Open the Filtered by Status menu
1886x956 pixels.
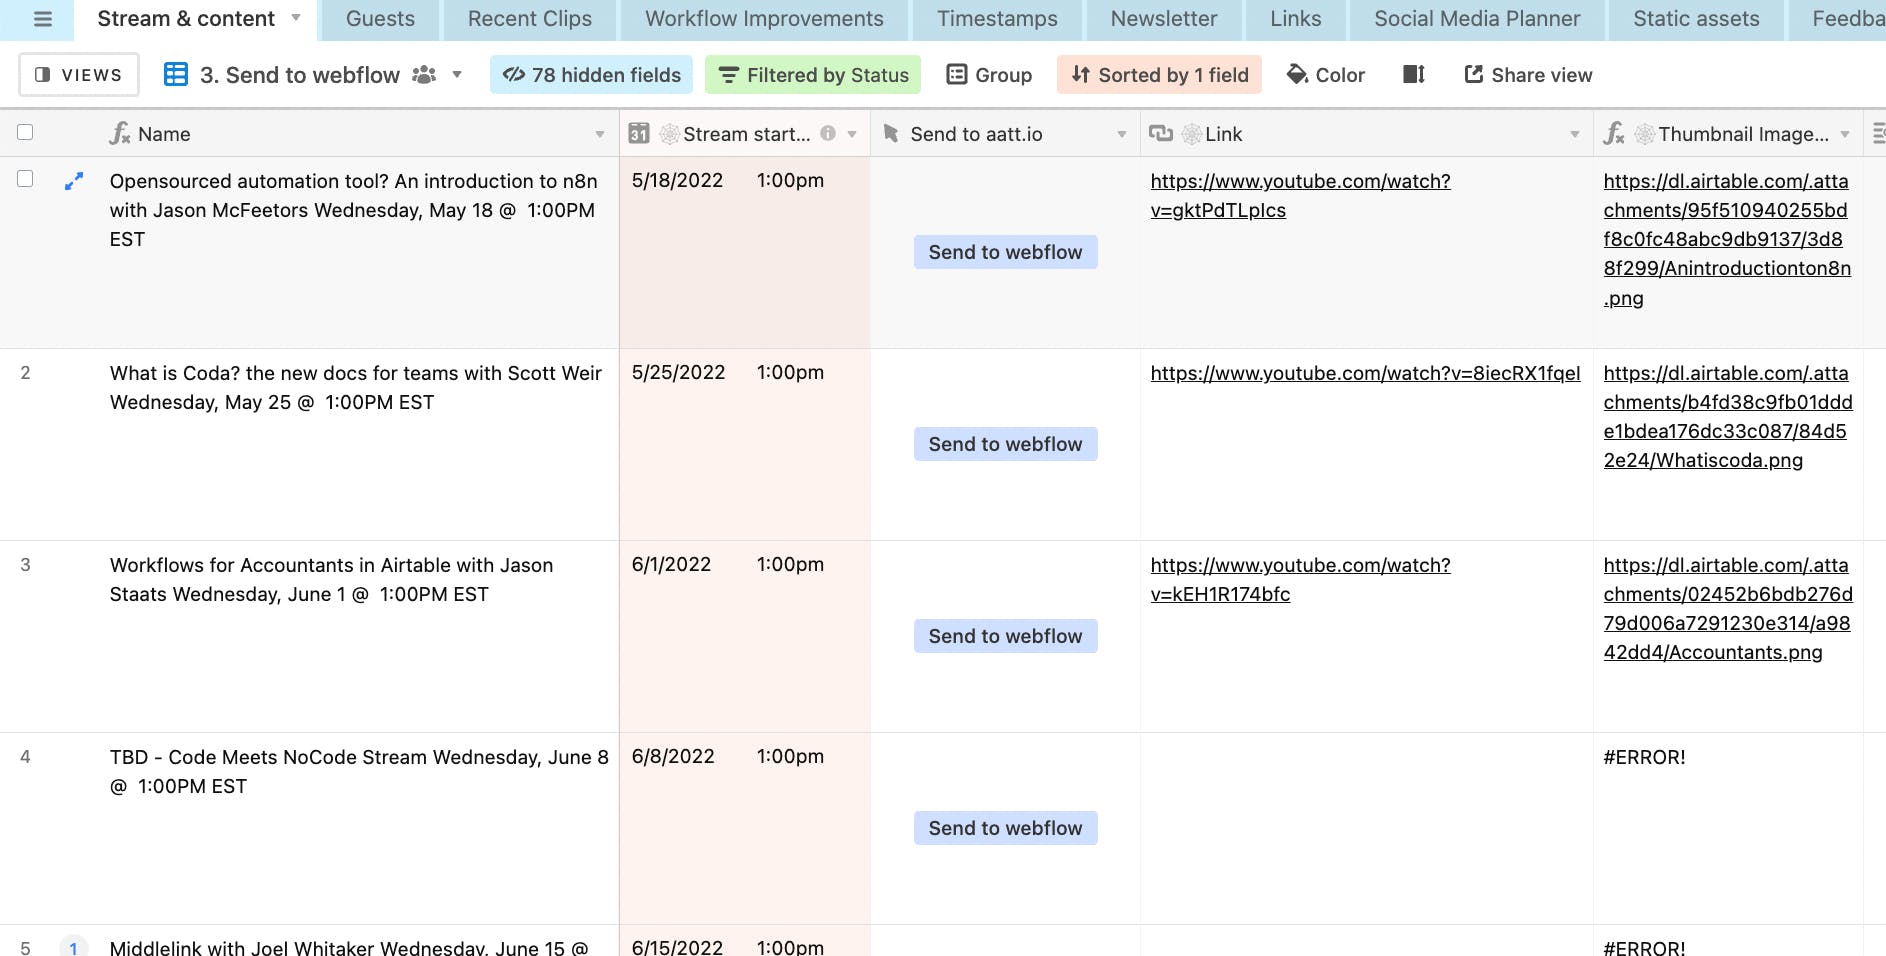coord(813,75)
